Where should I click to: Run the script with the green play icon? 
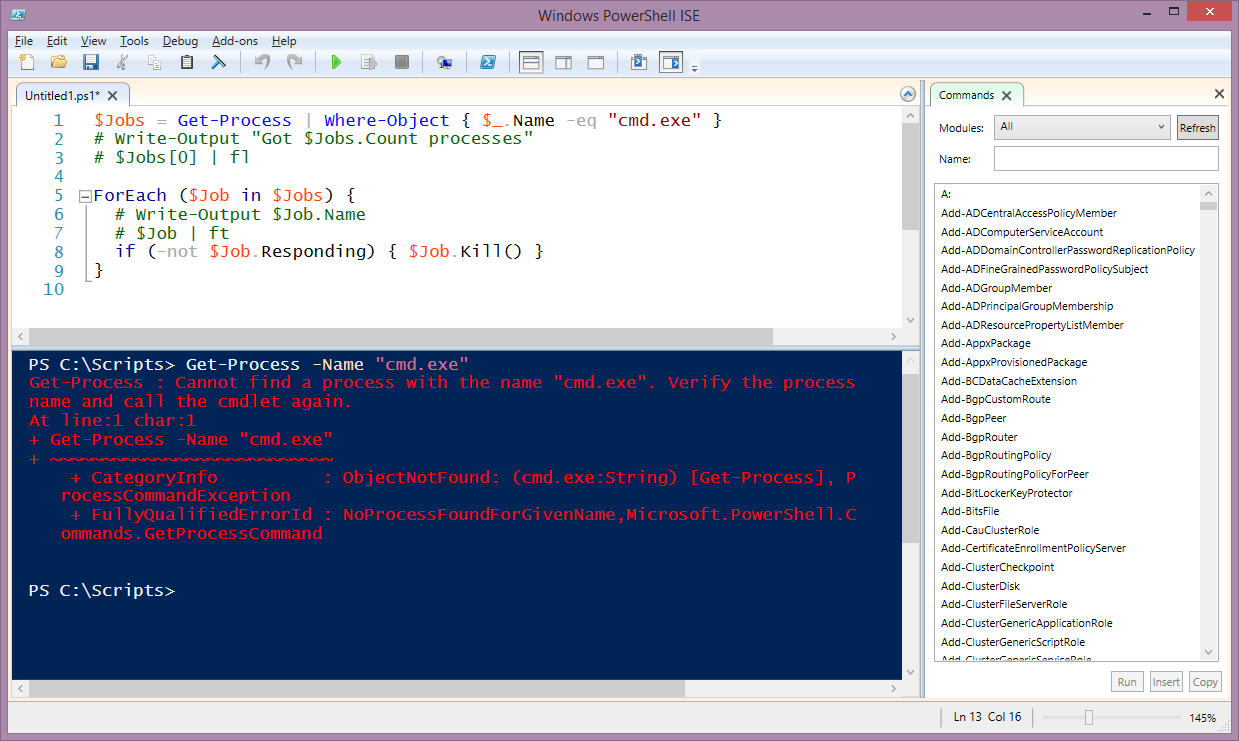(x=336, y=63)
